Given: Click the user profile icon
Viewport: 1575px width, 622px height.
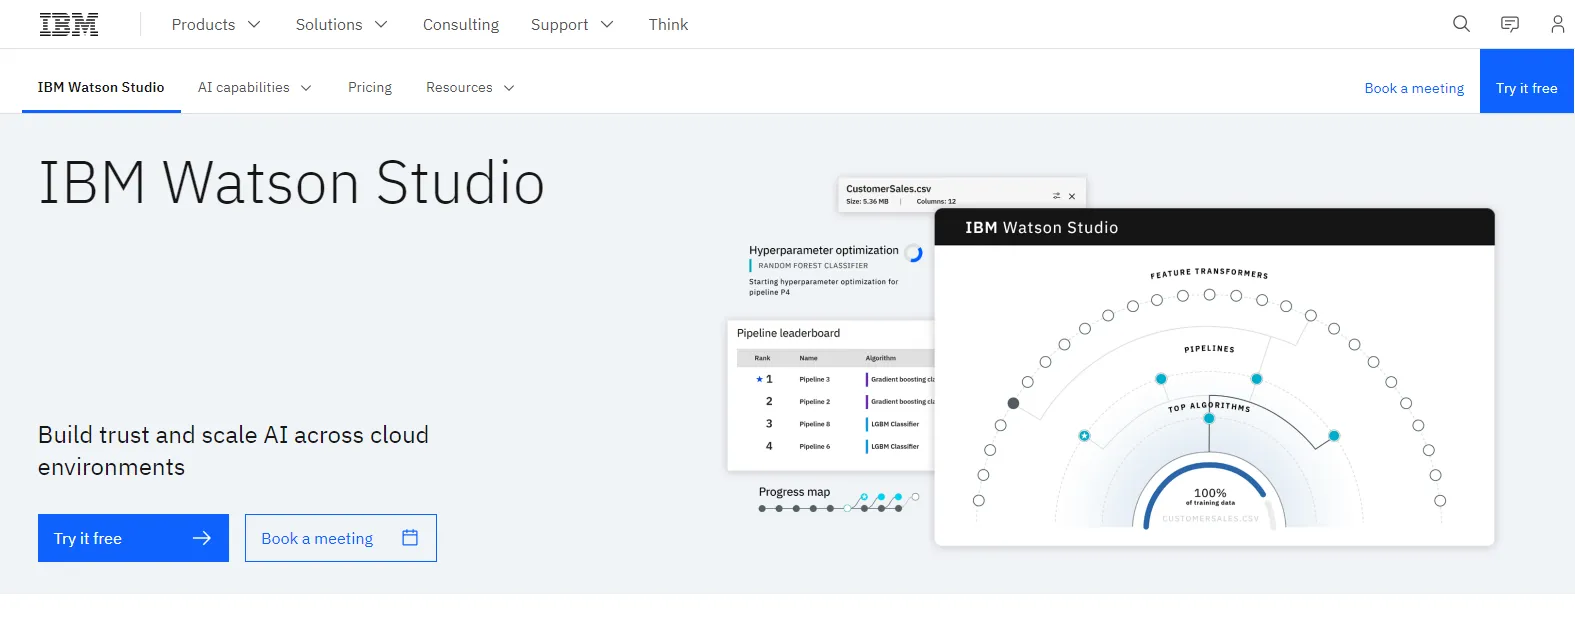Looking at the screenshot, I should pos(1557,24).
